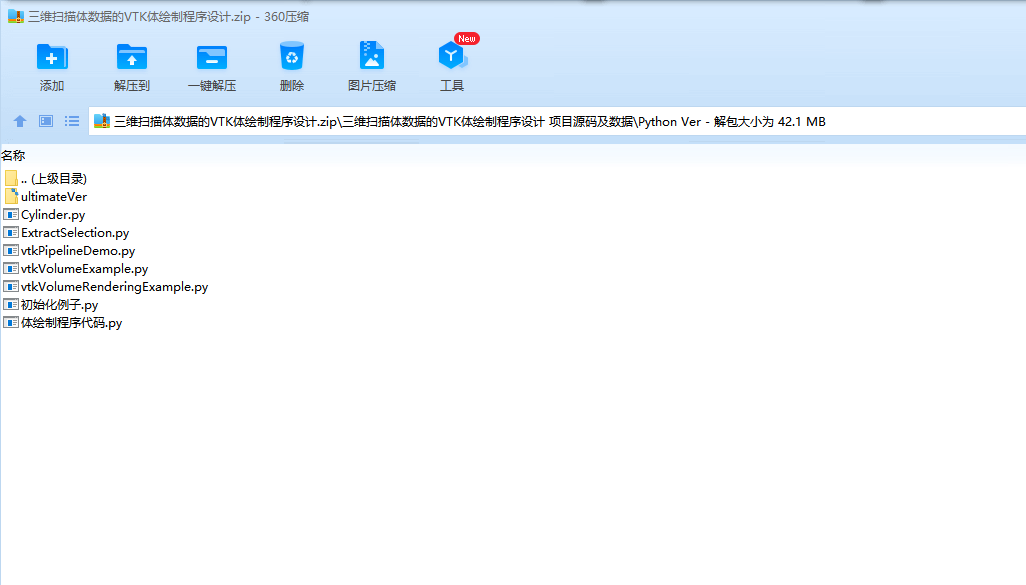Click the archive icon in path bar
This screenshot has height=585, width=1026.
point(101,121)
